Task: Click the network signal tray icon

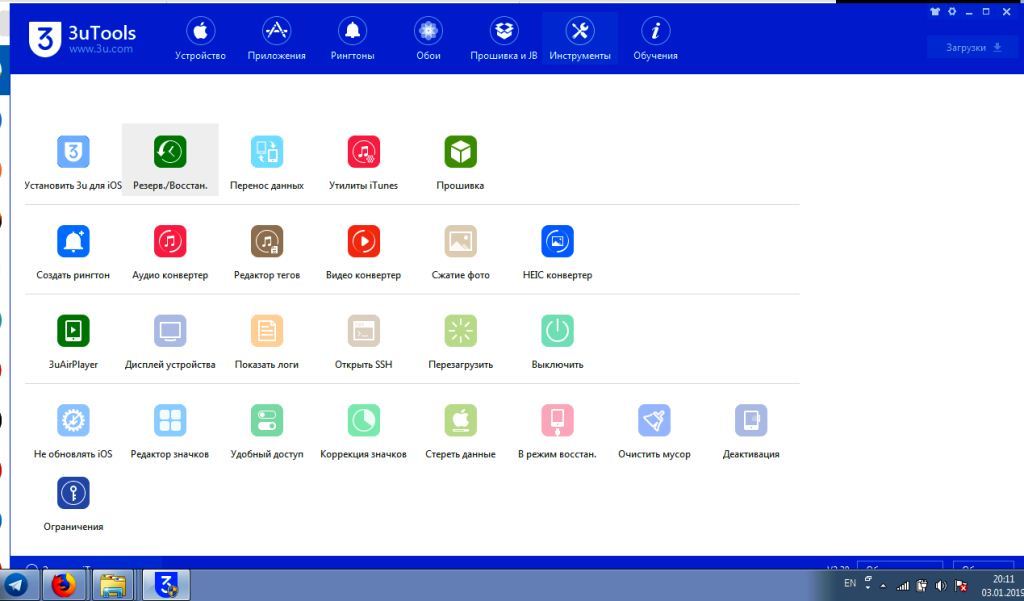Action: click(x=903, y=586)
